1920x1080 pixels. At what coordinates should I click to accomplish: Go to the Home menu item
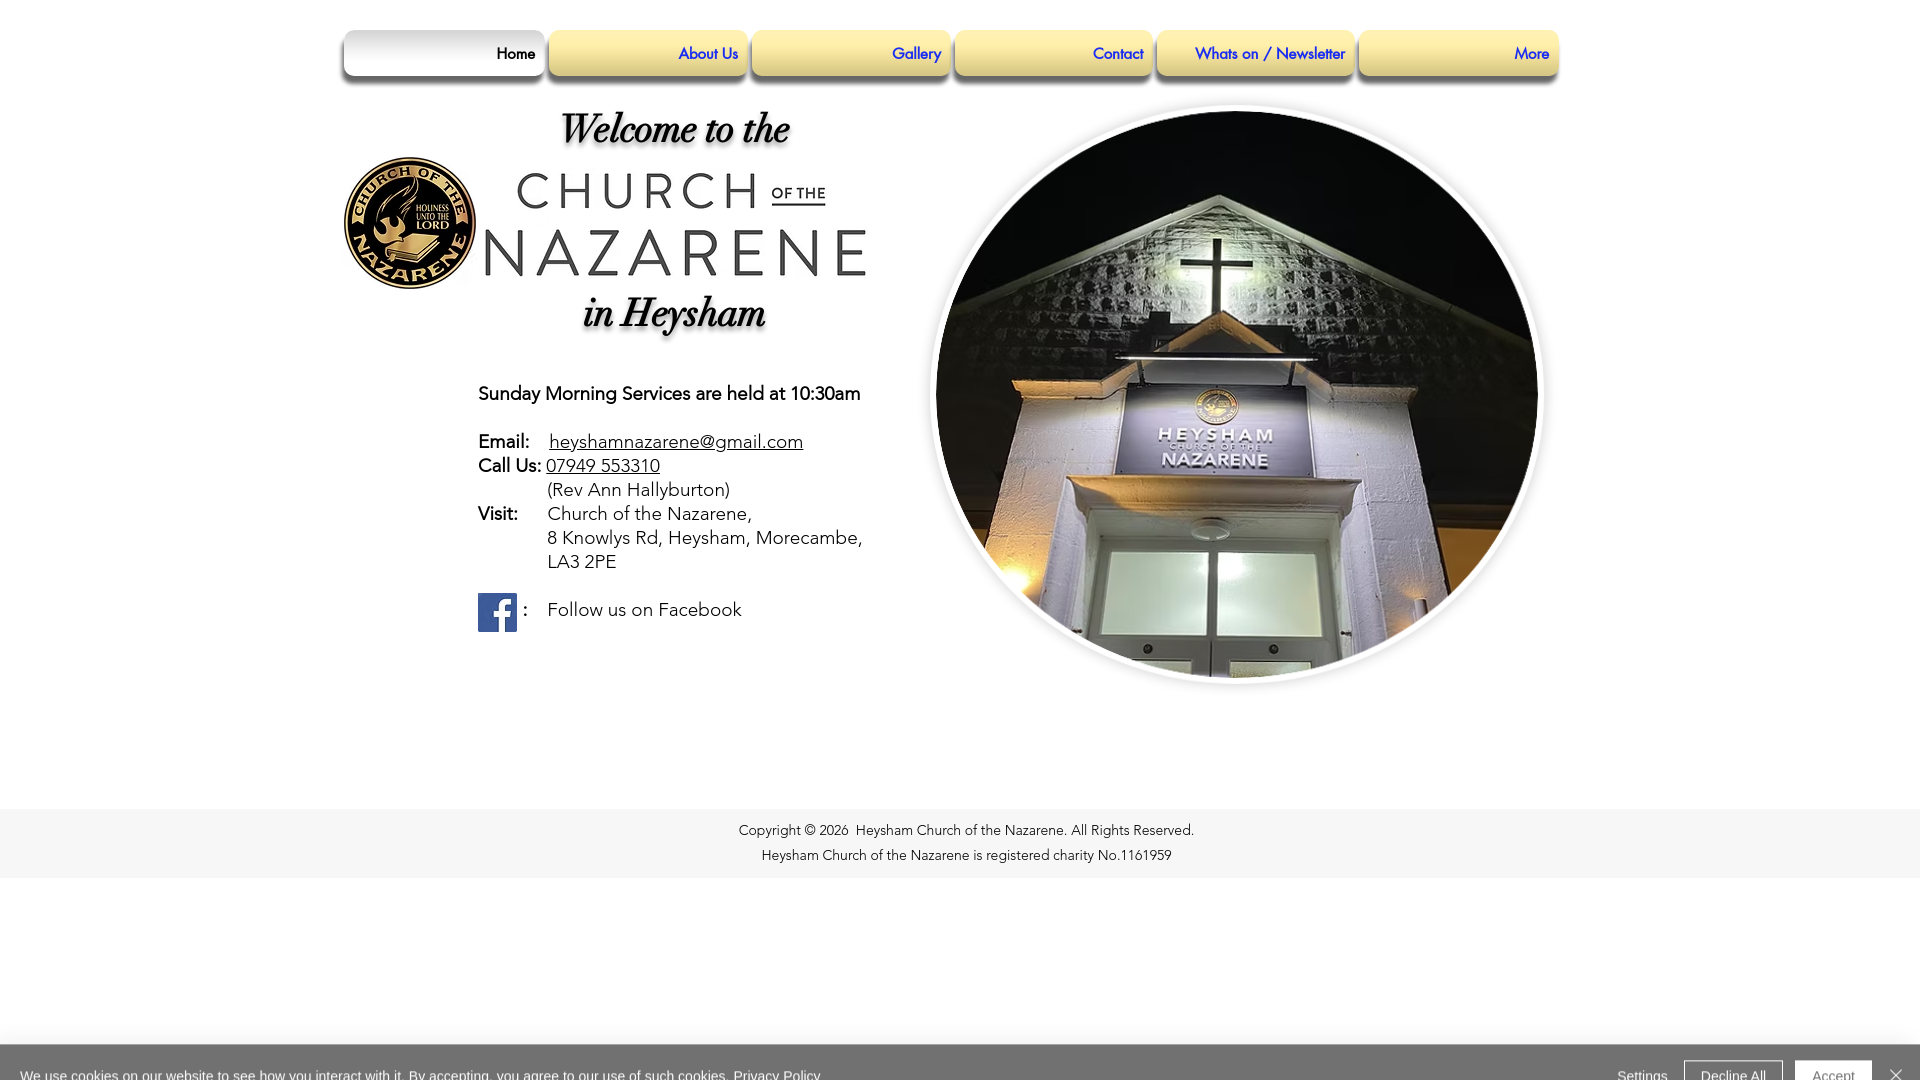pos(444,53)
